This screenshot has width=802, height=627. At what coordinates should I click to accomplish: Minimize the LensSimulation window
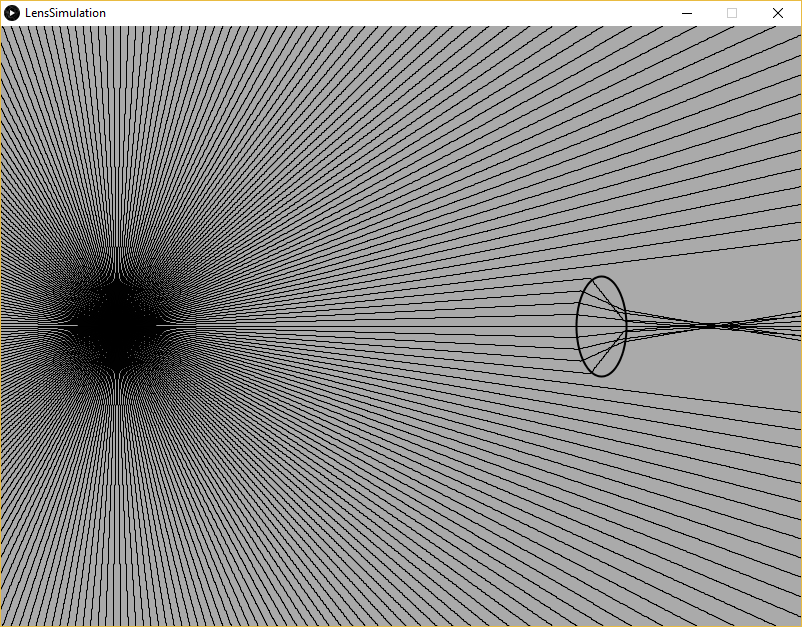tap(687, 13)
